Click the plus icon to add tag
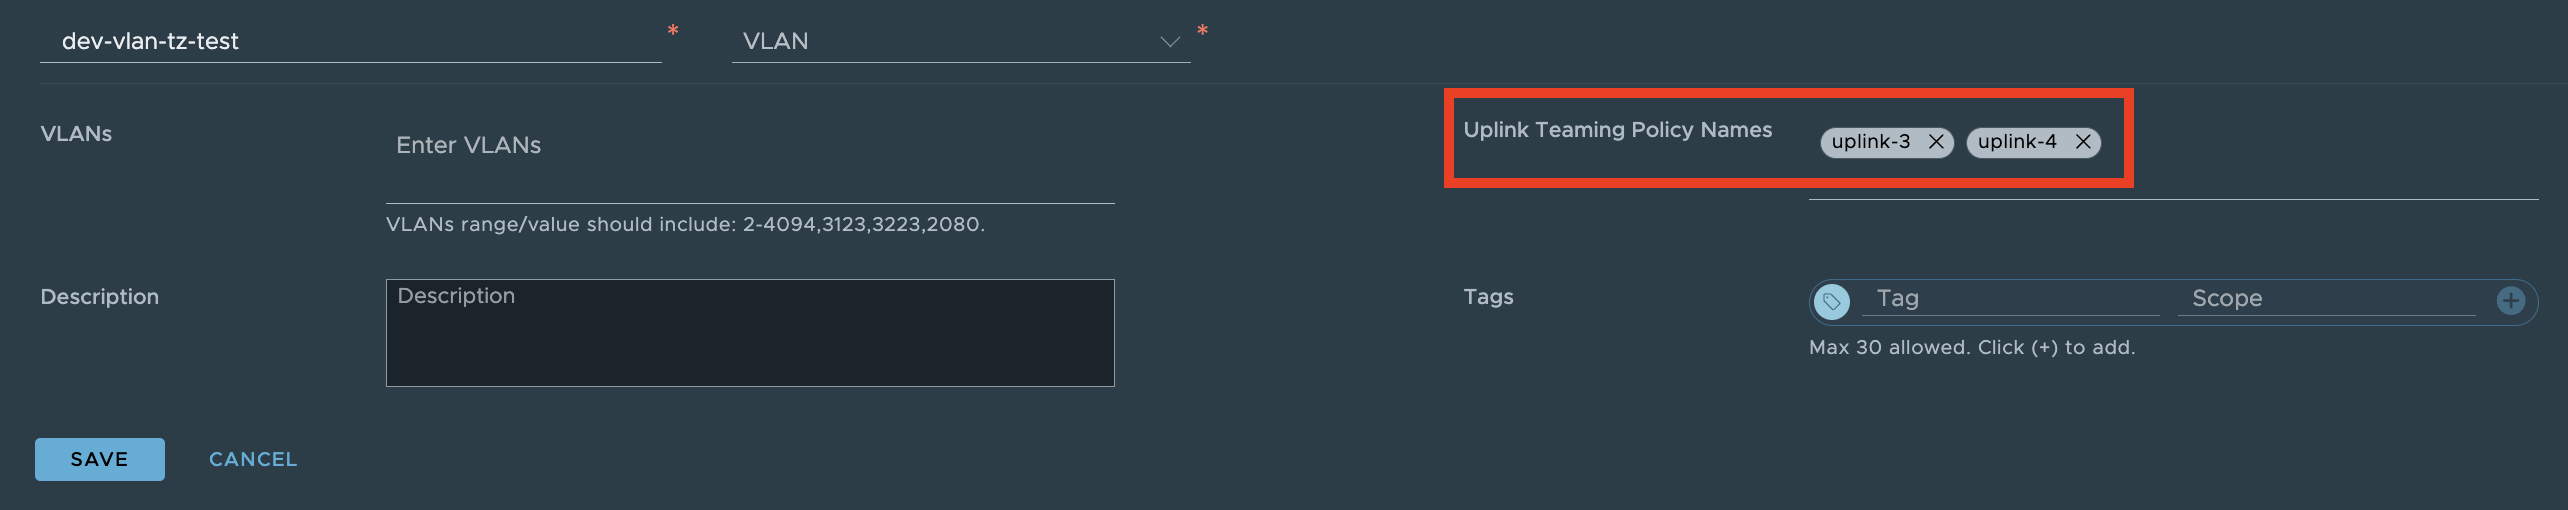This screenshot has height=510, width=2568. pyautogui.click(x=2510, y=300)
